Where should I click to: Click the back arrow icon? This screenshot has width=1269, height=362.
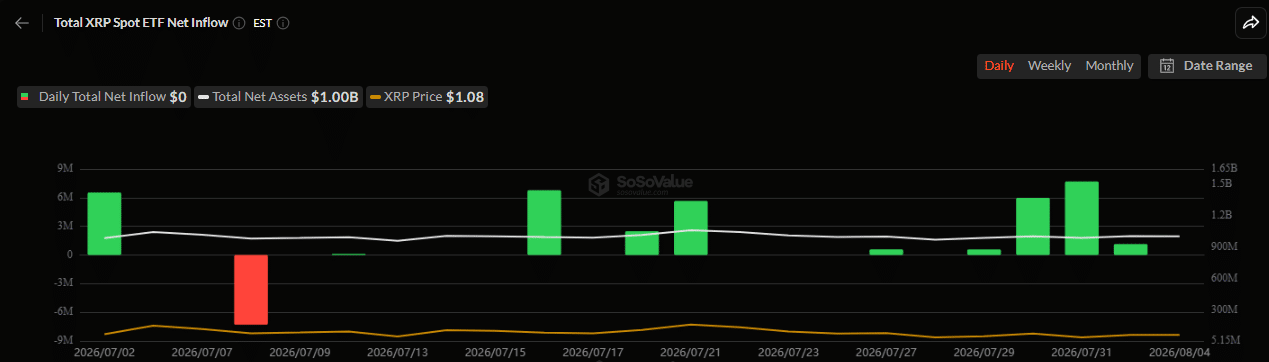pos(22,22)
